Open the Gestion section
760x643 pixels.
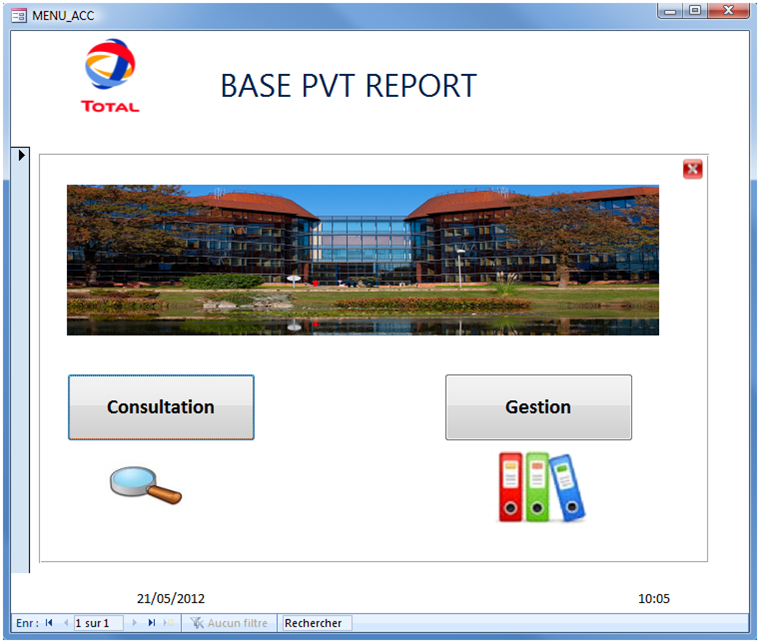click(x=538, y=407)
